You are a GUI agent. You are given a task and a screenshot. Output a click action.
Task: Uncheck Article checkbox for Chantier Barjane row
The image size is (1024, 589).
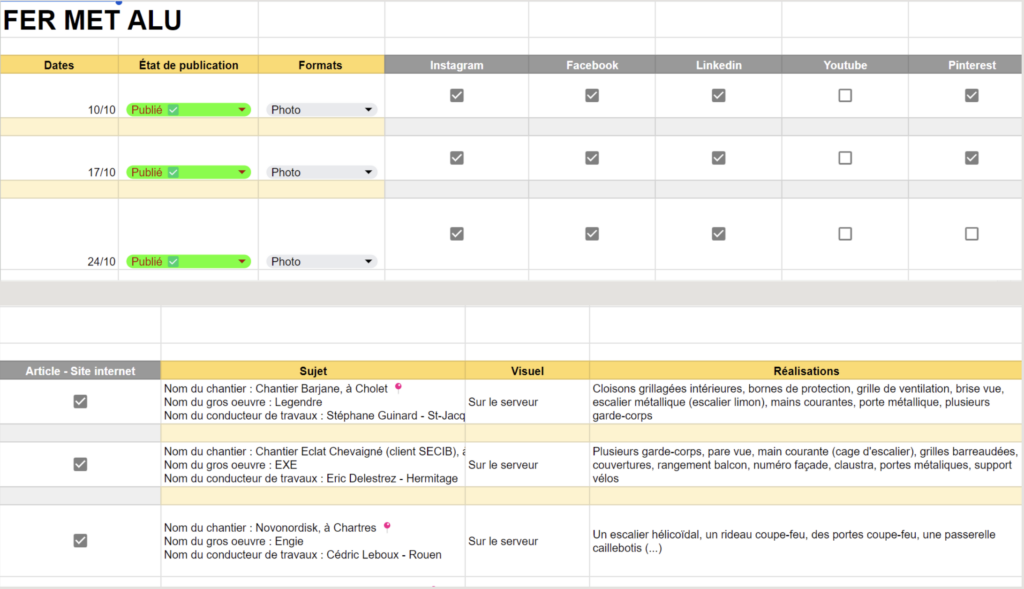point(80,402)
